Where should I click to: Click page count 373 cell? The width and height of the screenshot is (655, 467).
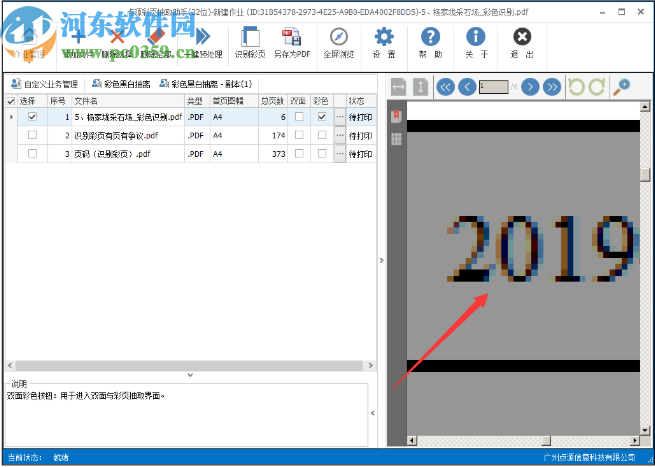(273, 154)
